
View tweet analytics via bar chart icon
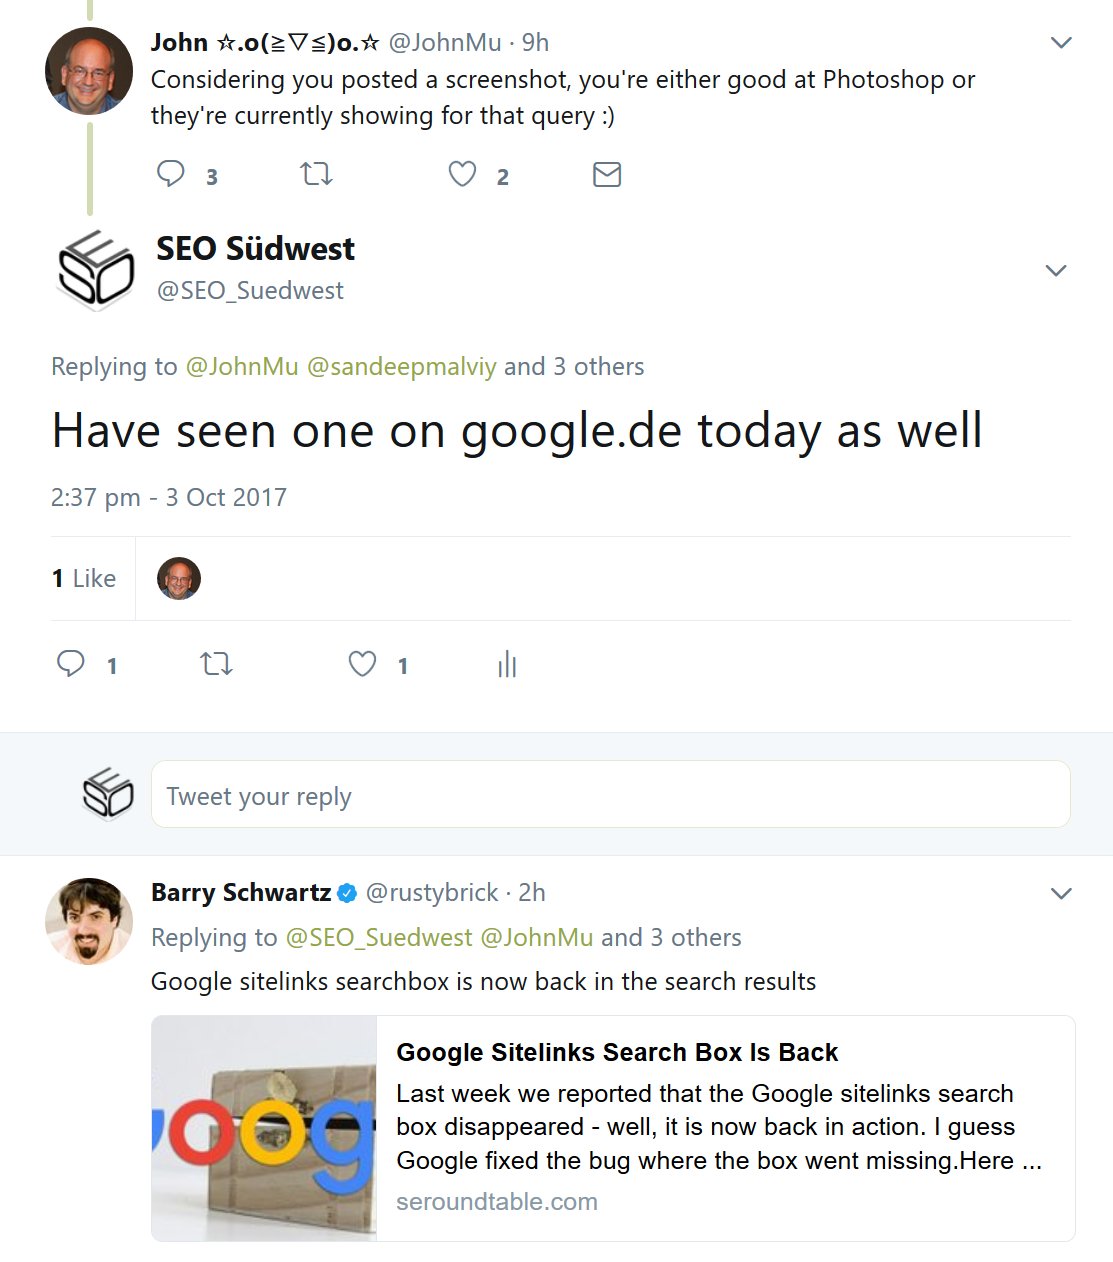(507, 663)
